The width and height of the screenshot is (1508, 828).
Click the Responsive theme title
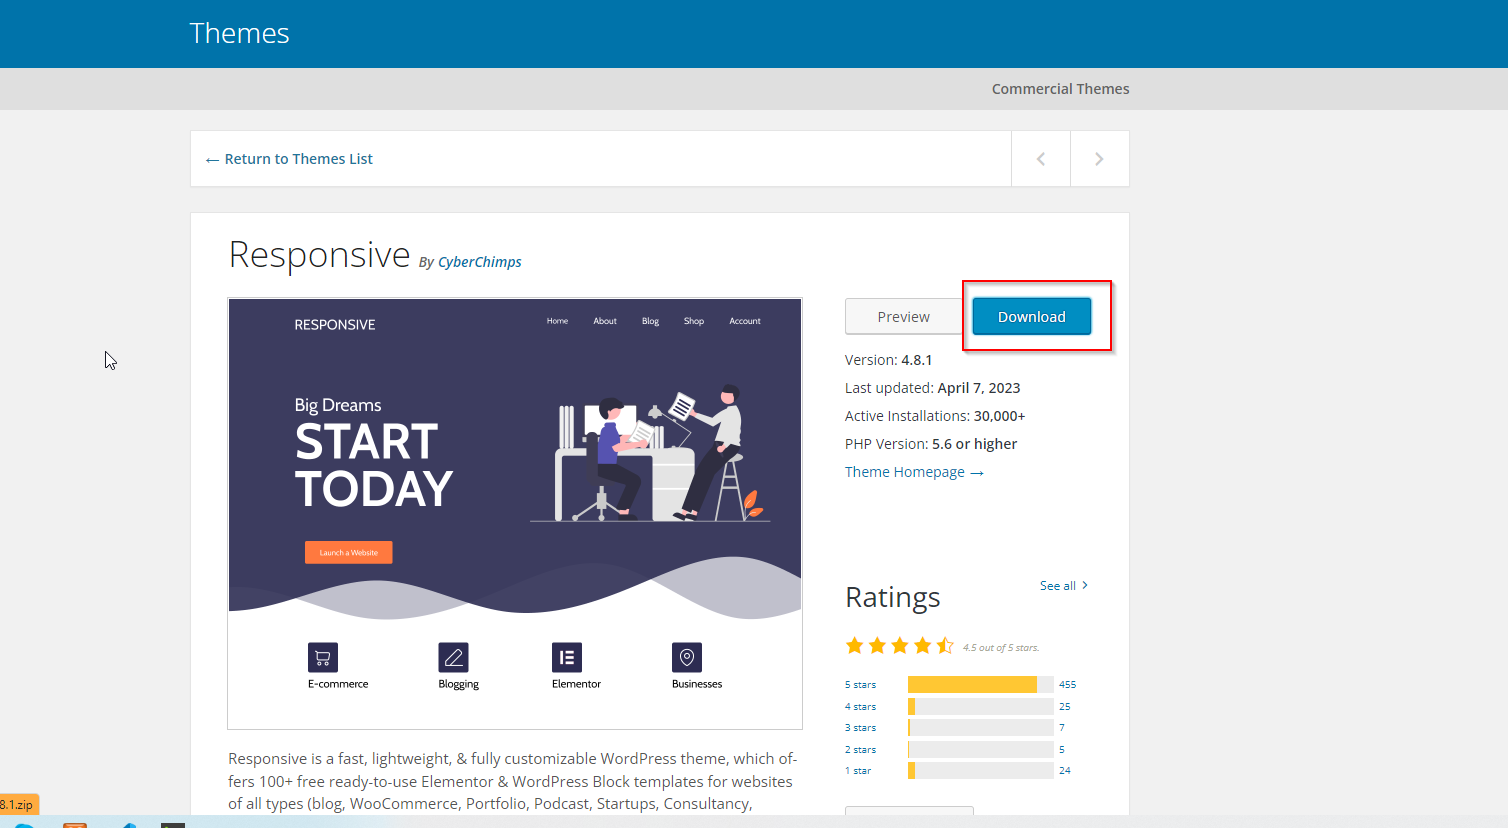point(320,255)
